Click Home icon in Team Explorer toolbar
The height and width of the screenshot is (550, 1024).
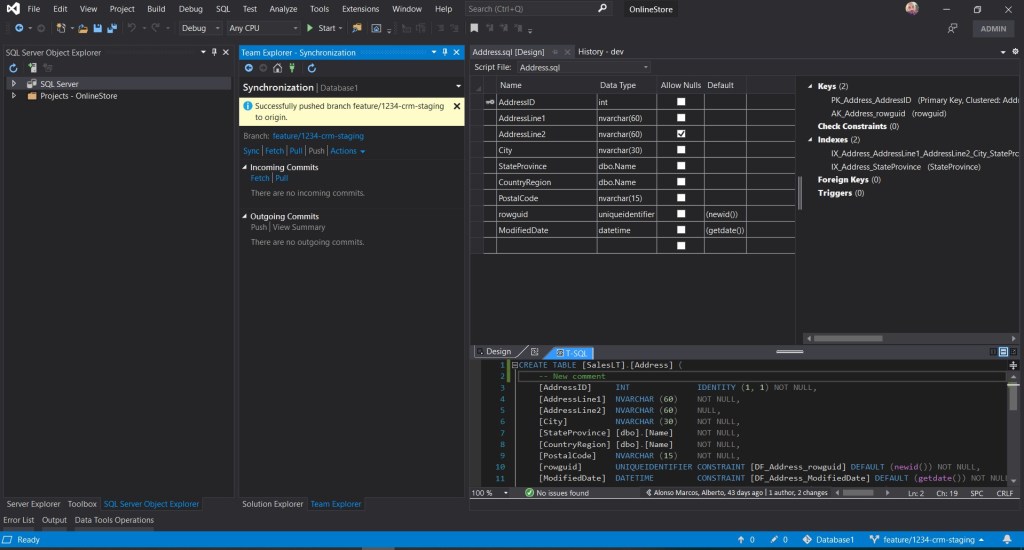(277, 68)
